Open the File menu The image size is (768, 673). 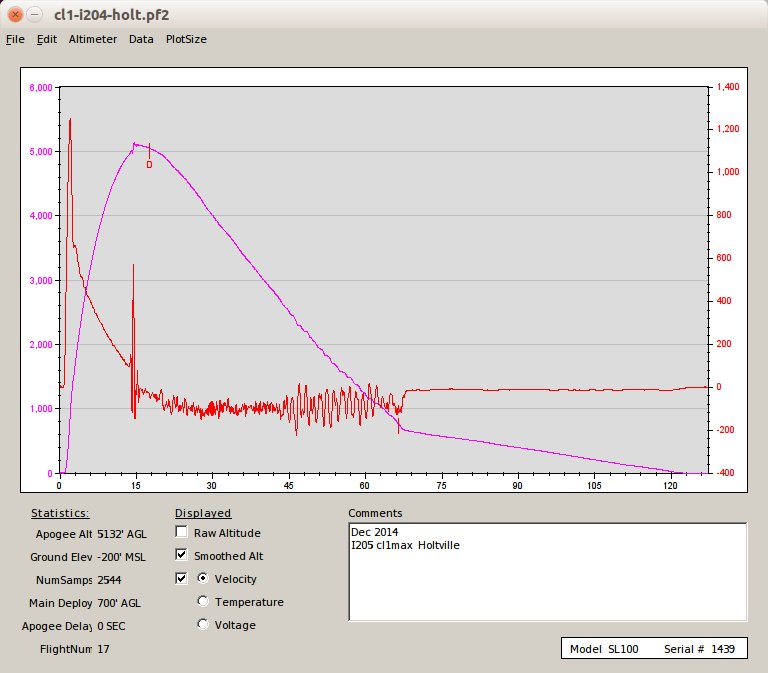(x=15, y=39)
